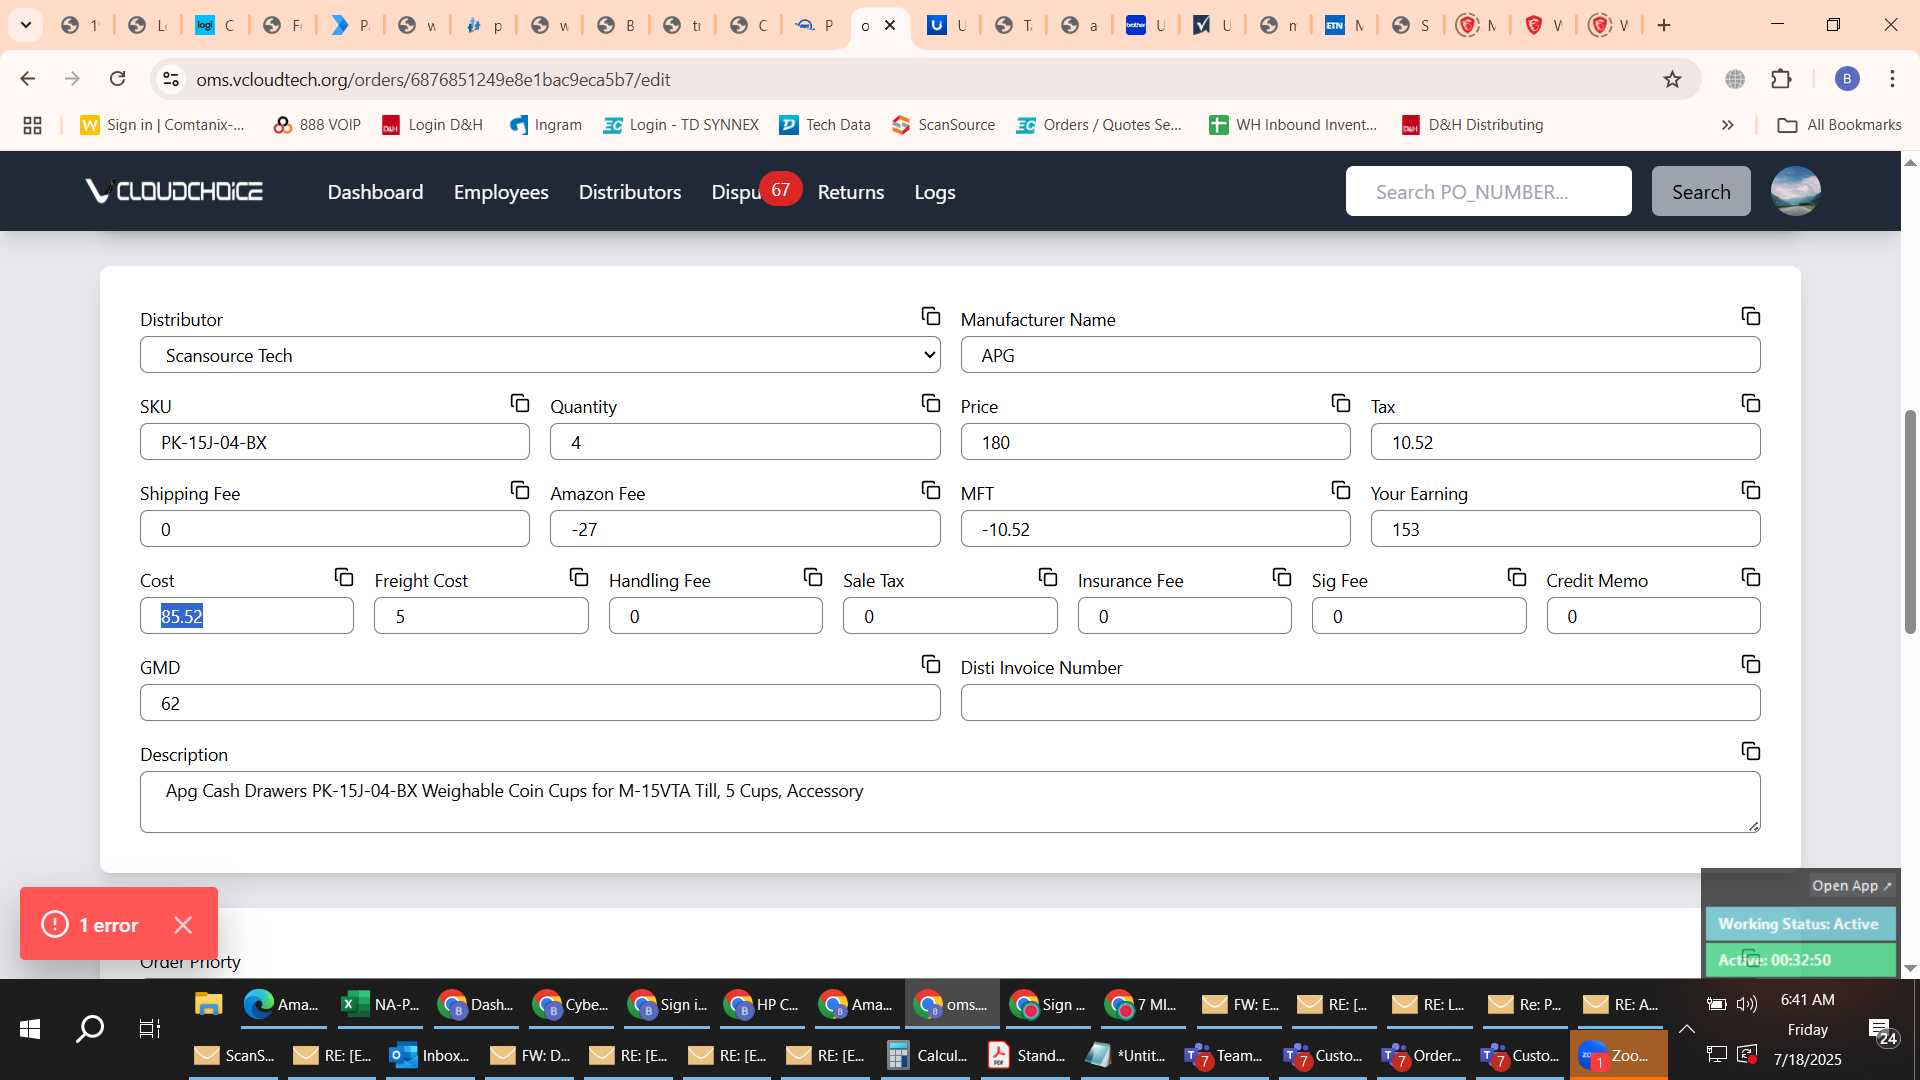Open the Chrome extensions icon
The image size is (1920, 1080).
click(x=1781, y=79)
